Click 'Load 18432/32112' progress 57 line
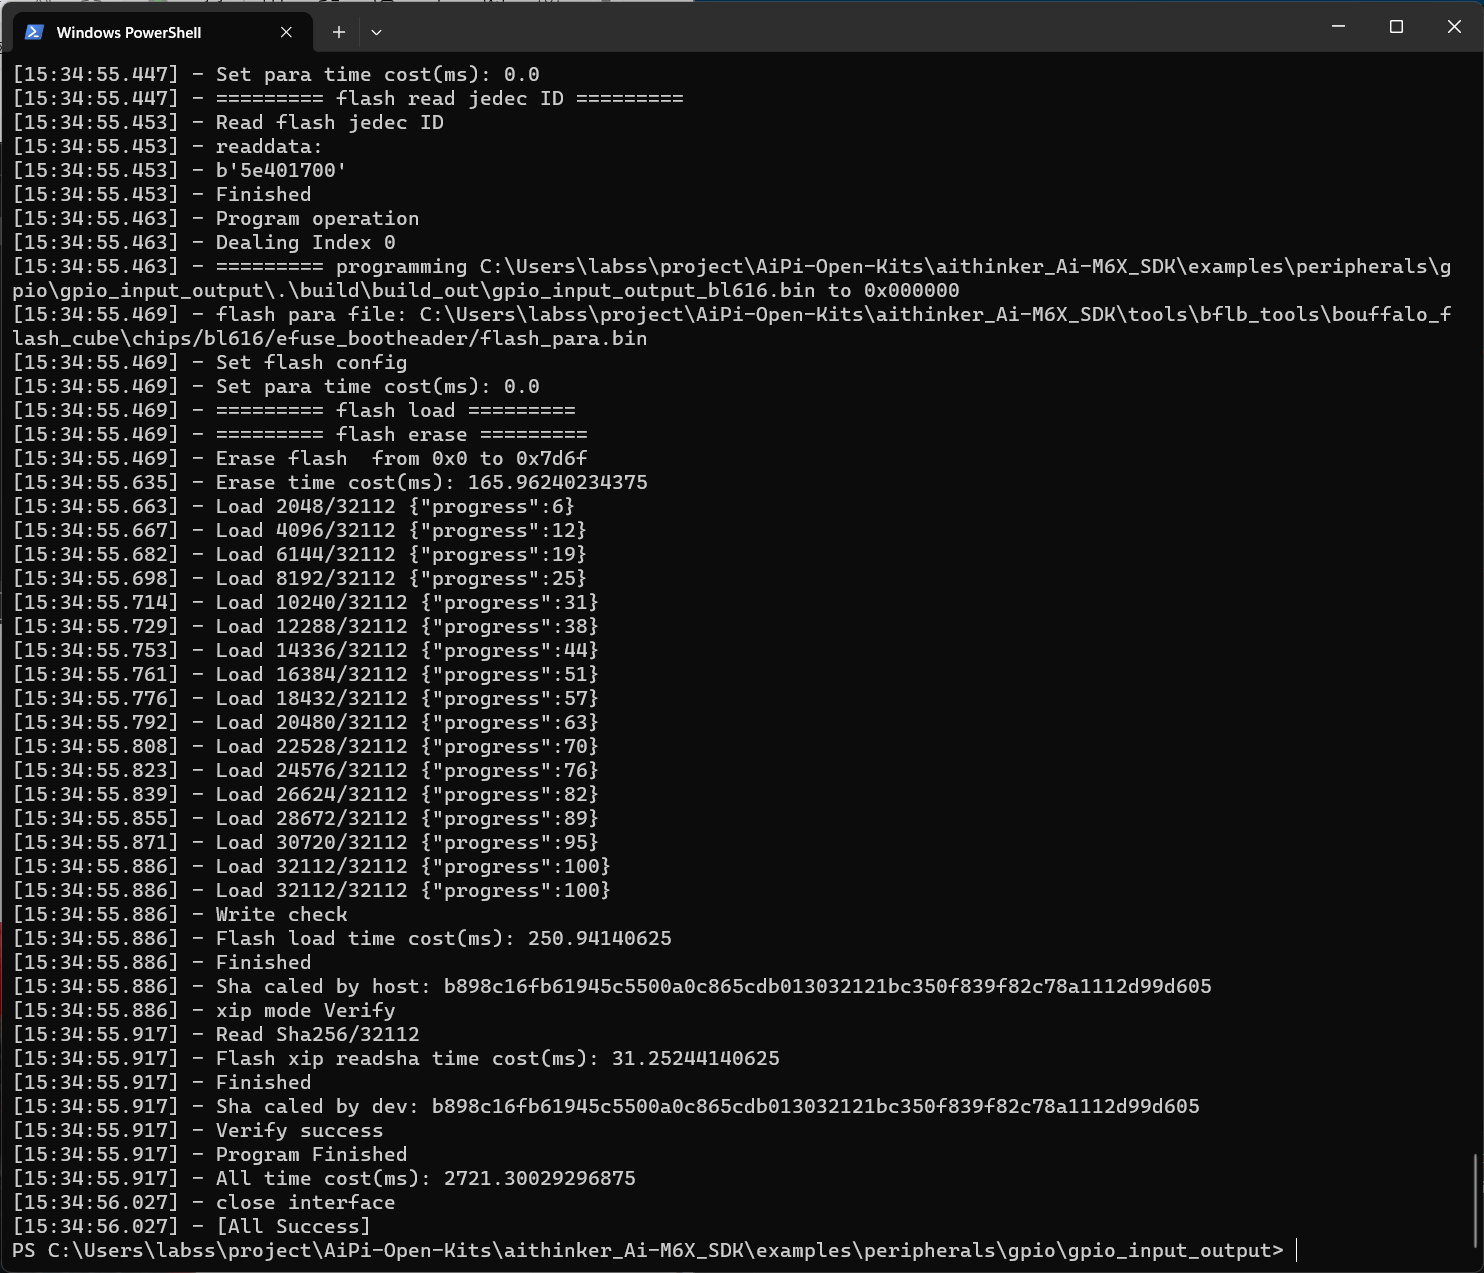Screen dimensions: 1484x1273 pos(305,698)
